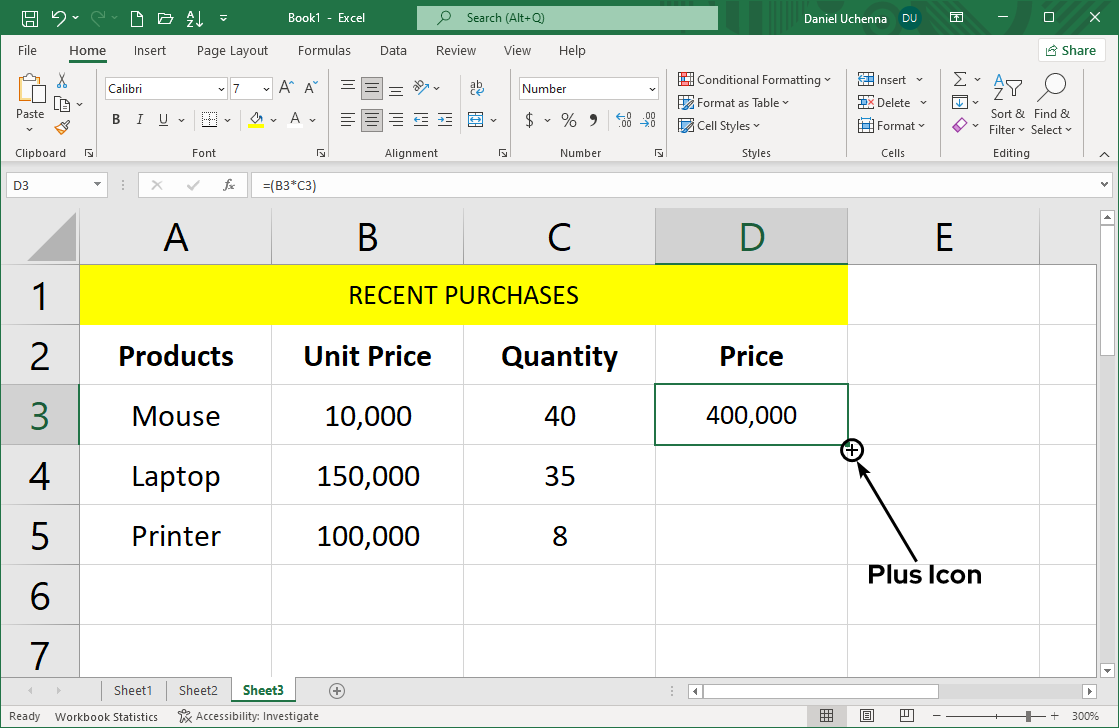Open the Sheet2 worksheet tab
The height and width of the screenshot is (728, 1119).
[x=197, y=690]
